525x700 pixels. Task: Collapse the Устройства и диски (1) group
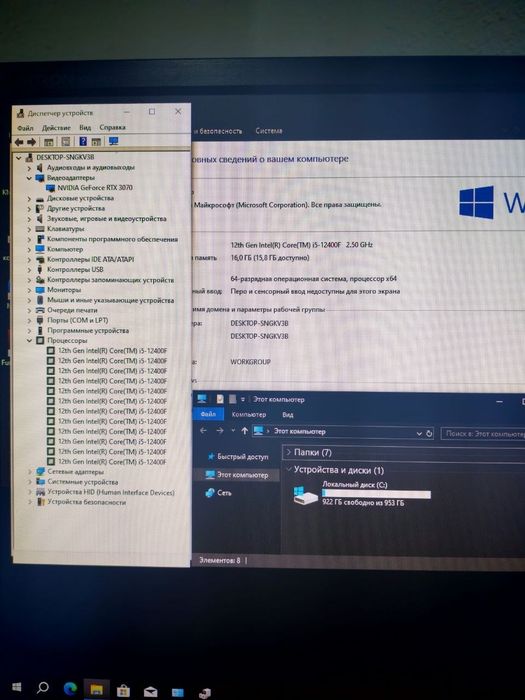pyautogui.click(x=289, y=469)
